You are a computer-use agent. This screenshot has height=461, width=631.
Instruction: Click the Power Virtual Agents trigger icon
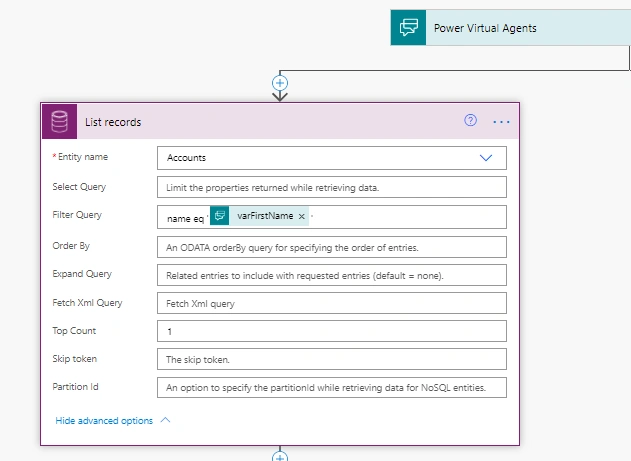point(408,28)
